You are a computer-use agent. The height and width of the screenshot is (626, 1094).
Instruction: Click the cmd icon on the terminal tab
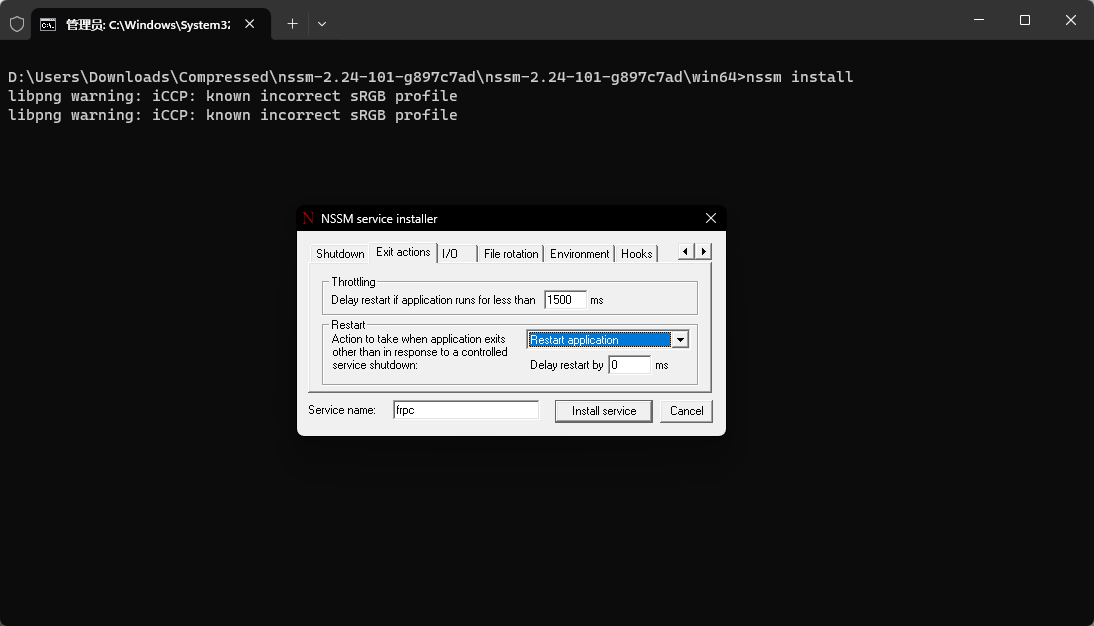tap(47, 24)
